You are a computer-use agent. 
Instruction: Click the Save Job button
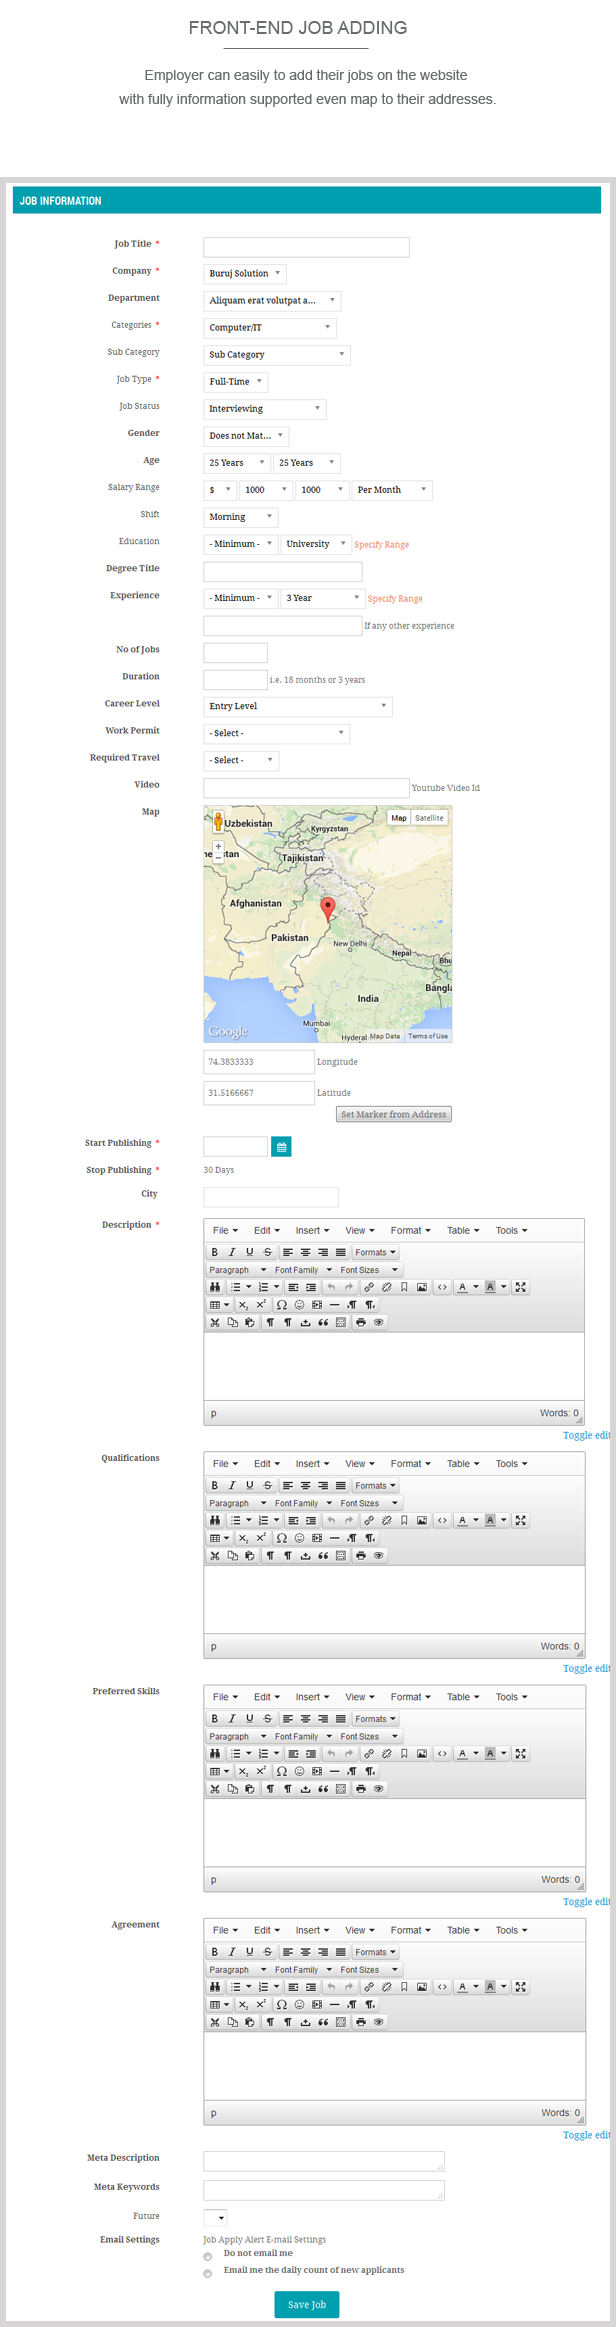point(307,2304)
